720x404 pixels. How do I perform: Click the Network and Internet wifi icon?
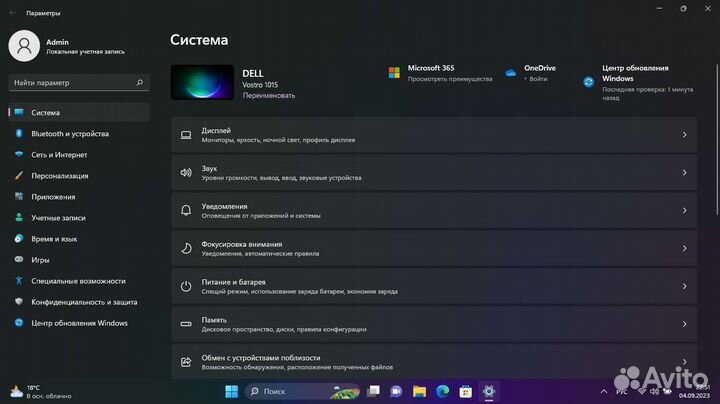tap(19, 154)
